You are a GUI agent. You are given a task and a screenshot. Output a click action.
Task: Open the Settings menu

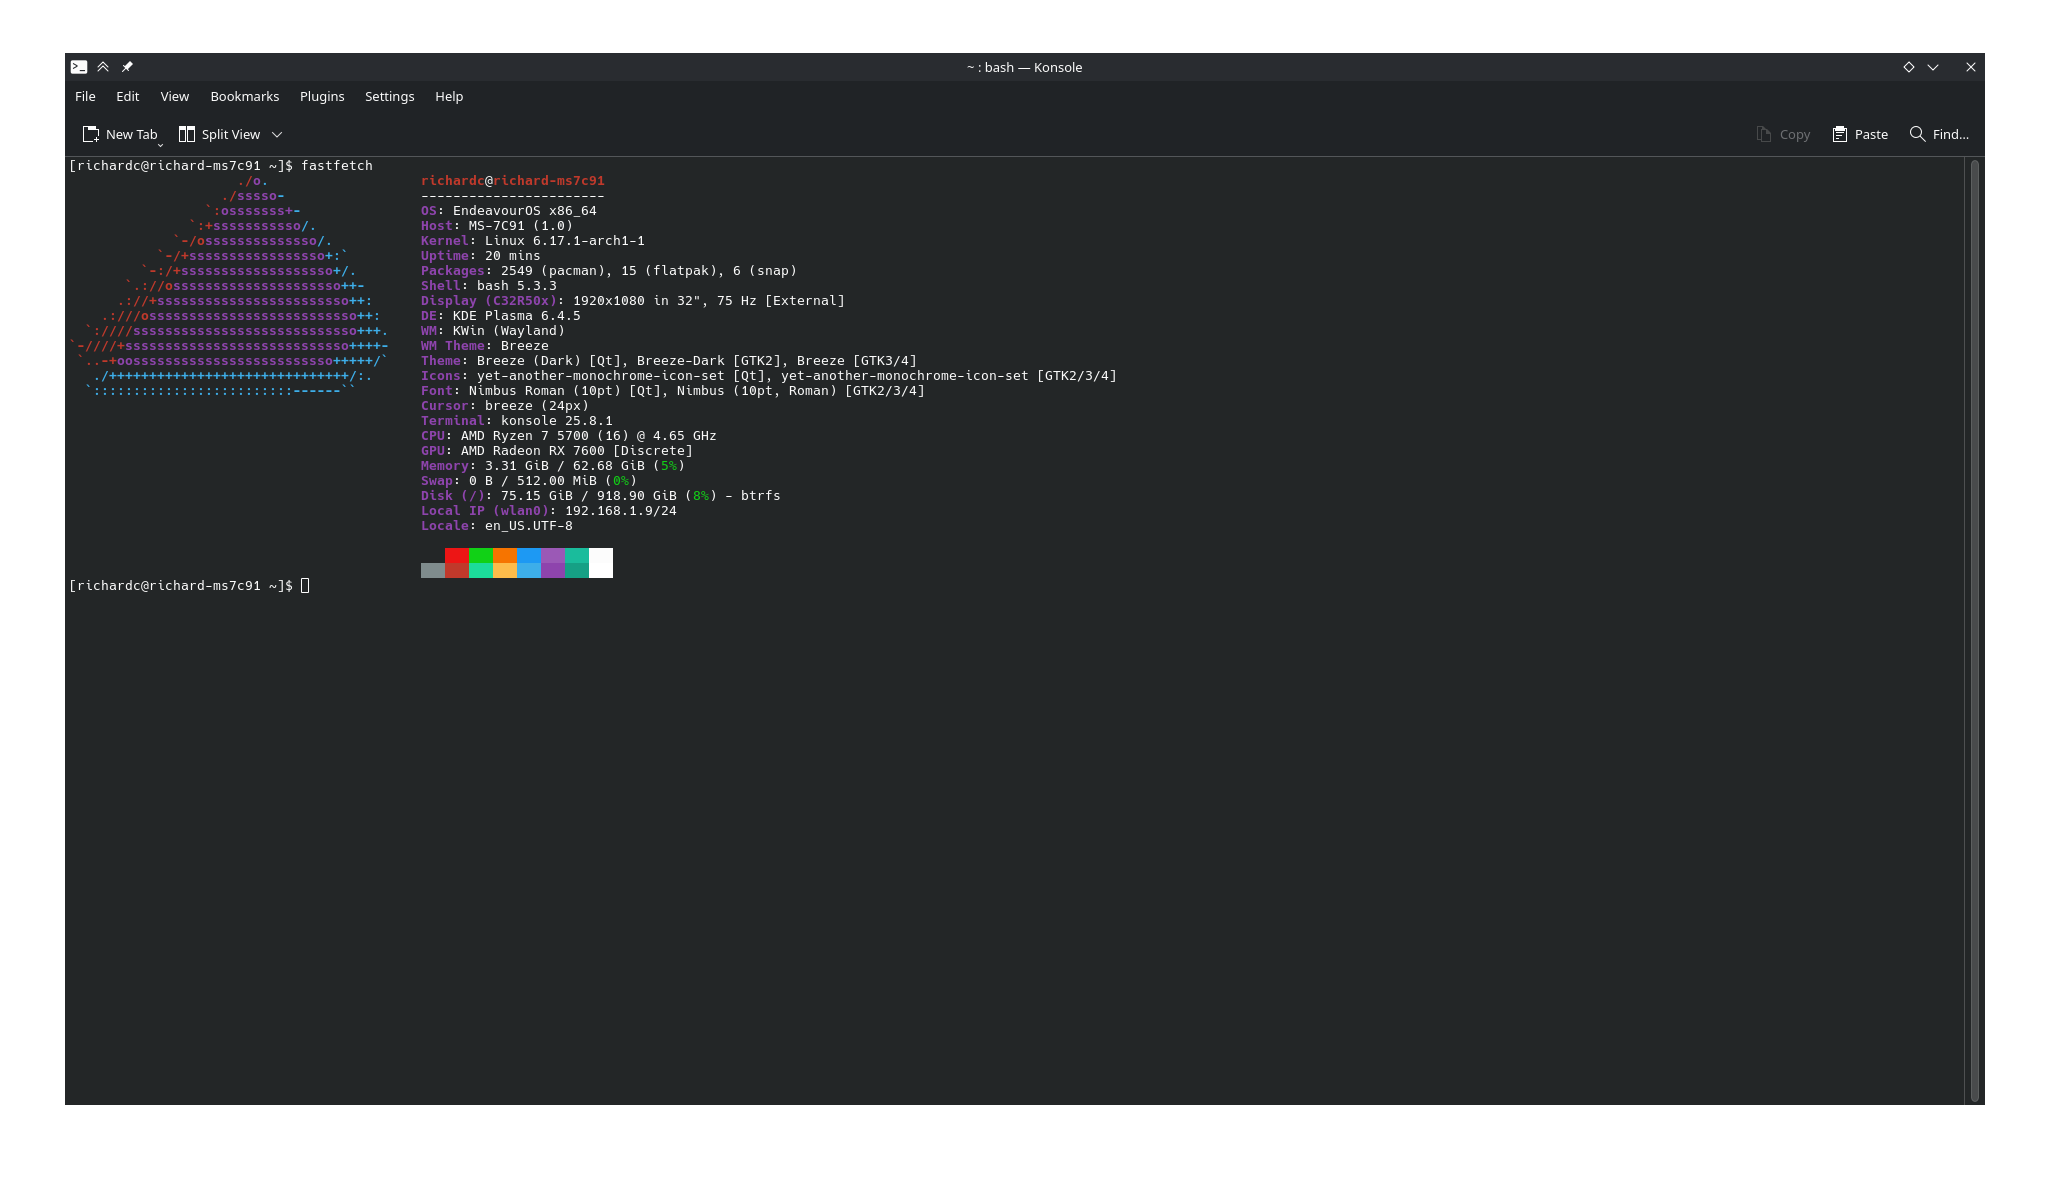[389, 96]
